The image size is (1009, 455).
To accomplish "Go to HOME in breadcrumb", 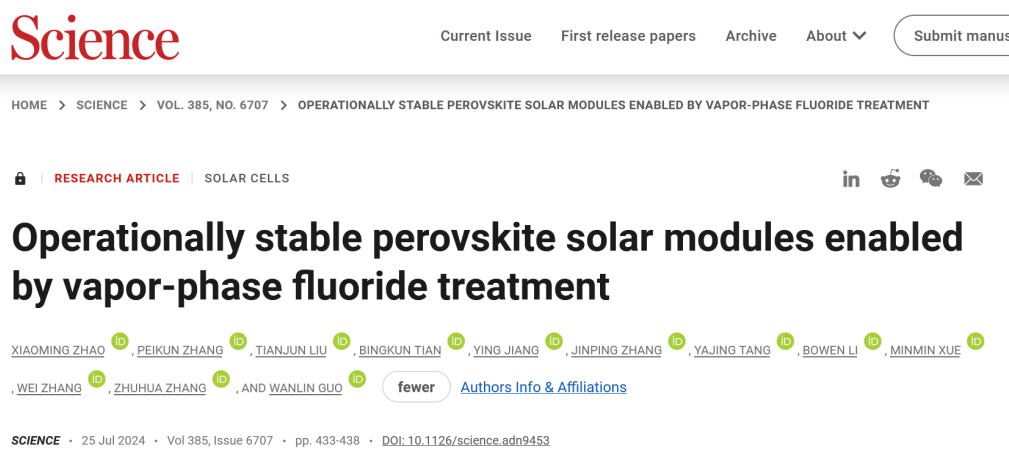I will [x=29, y=105].
